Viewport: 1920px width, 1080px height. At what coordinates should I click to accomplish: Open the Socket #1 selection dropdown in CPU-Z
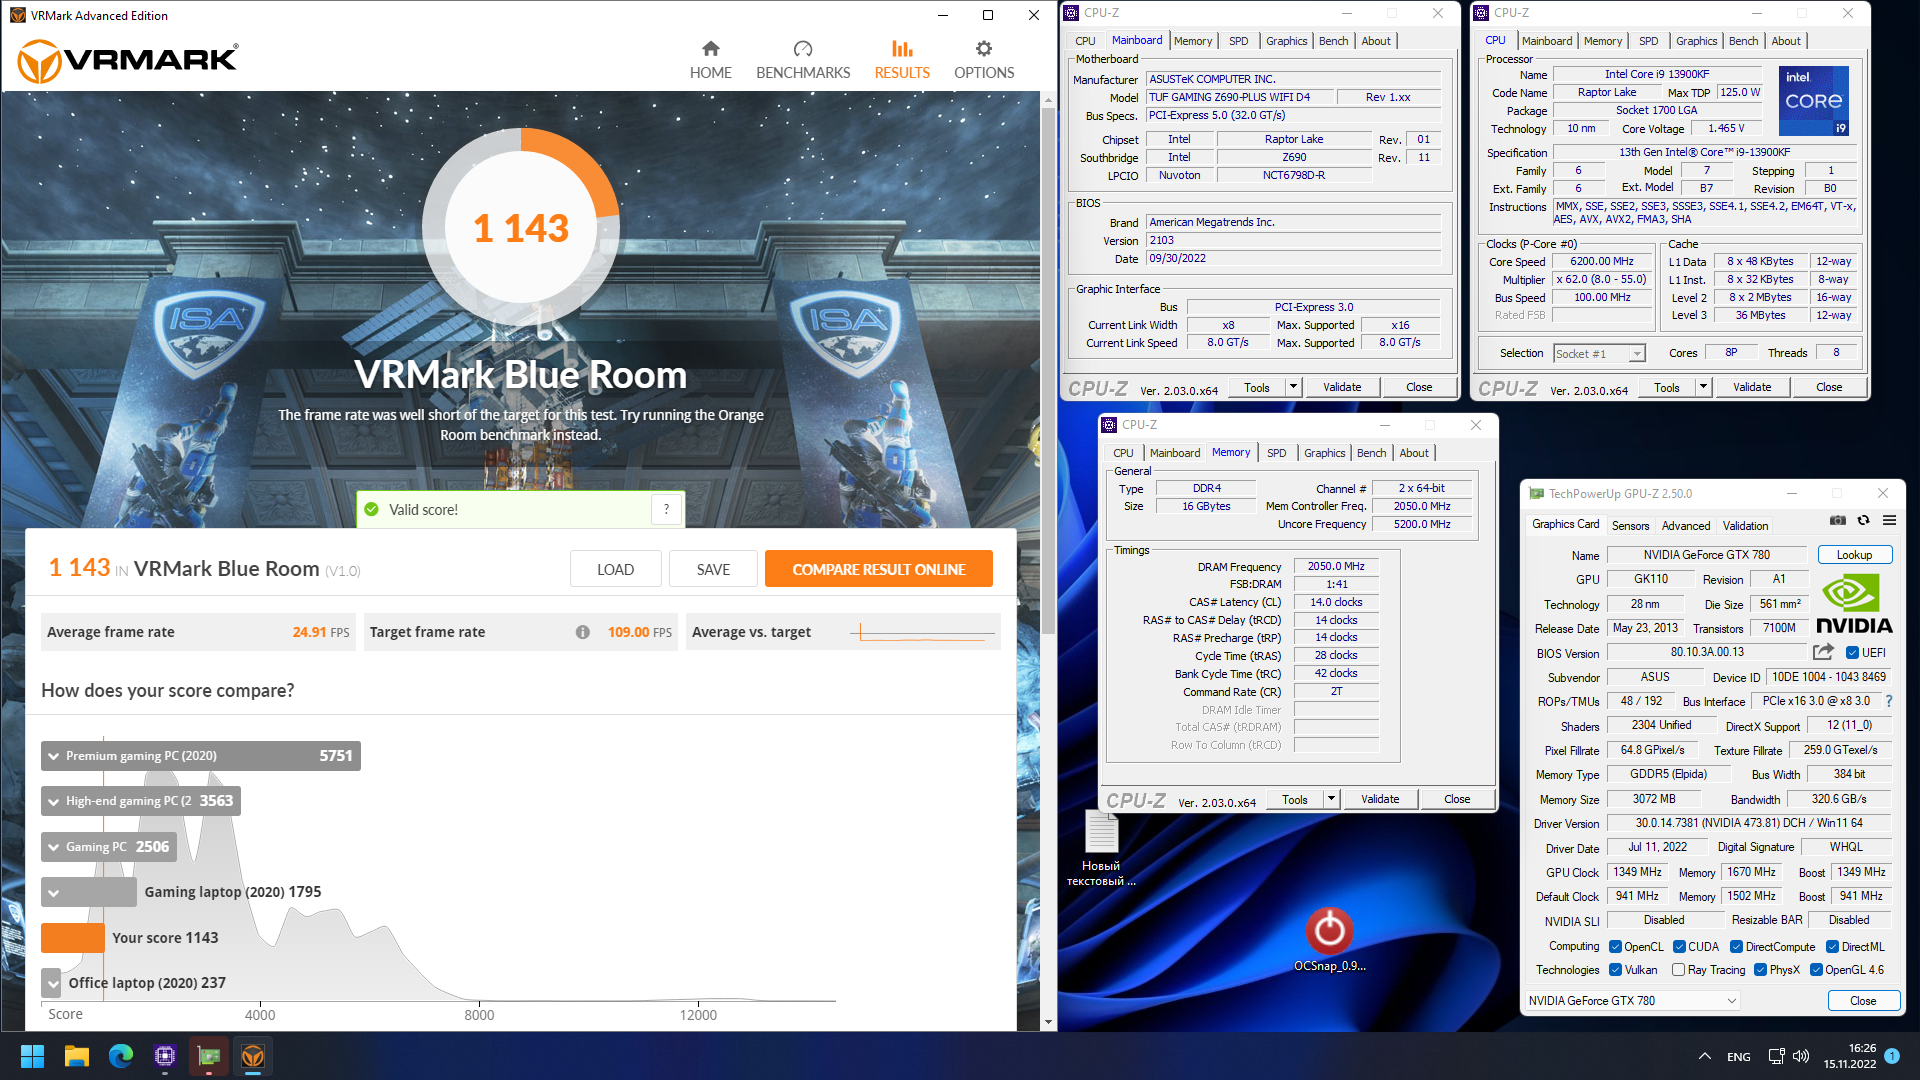(x=1599, y=354)
